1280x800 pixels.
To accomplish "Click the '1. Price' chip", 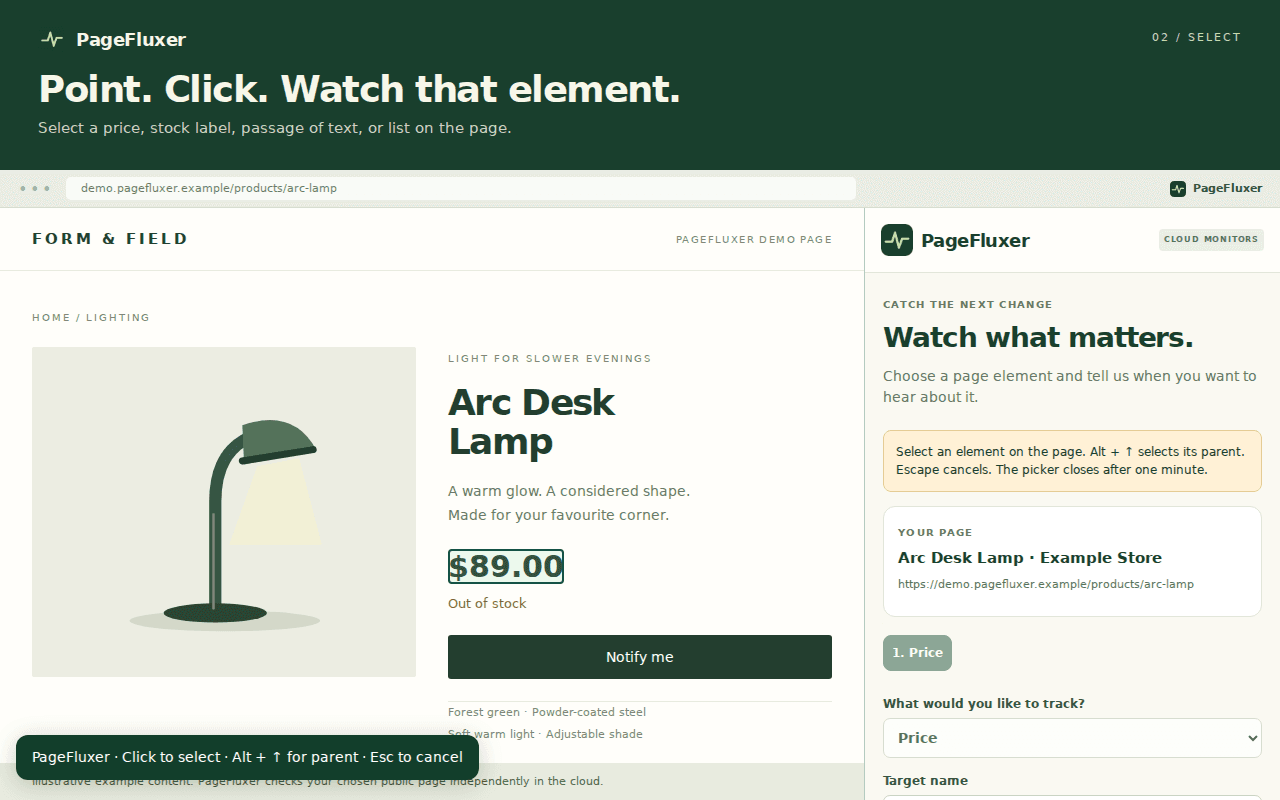I will coord(917,653).
